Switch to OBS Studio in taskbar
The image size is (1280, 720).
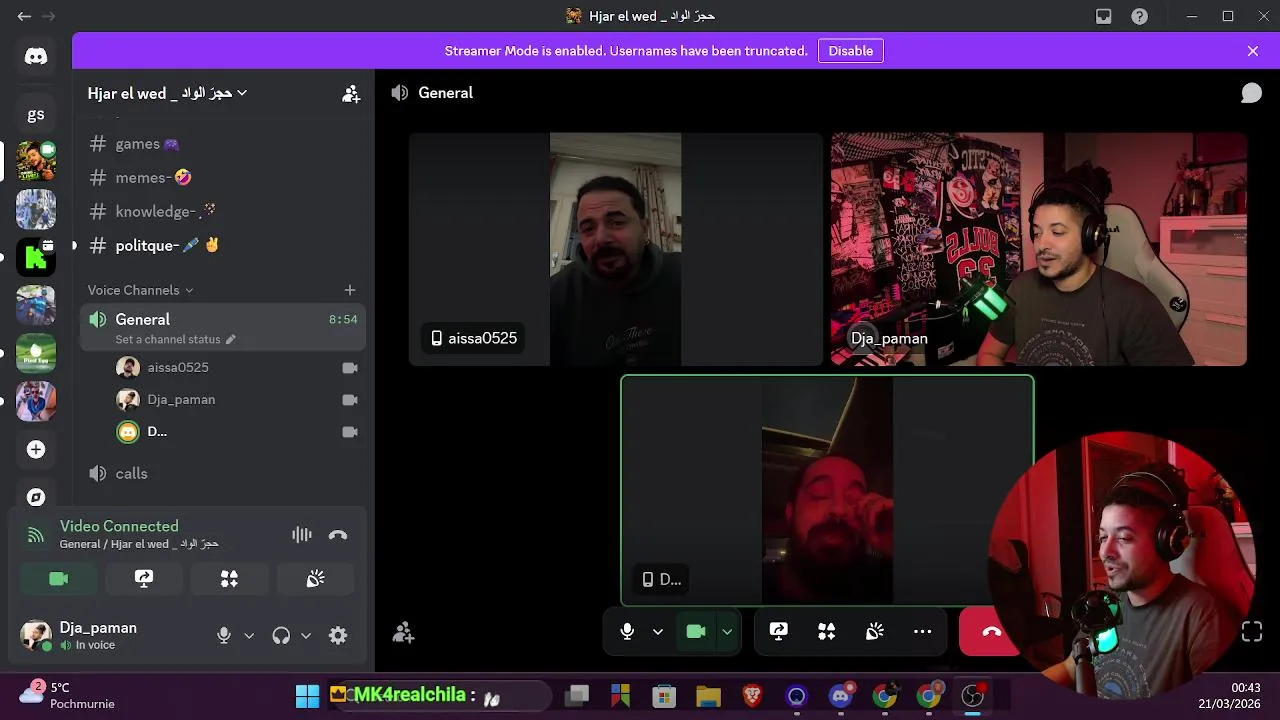coord(972,696)
